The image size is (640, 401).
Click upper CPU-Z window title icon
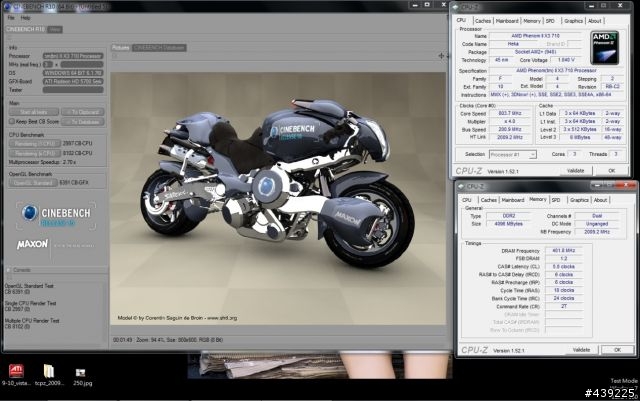456,7
